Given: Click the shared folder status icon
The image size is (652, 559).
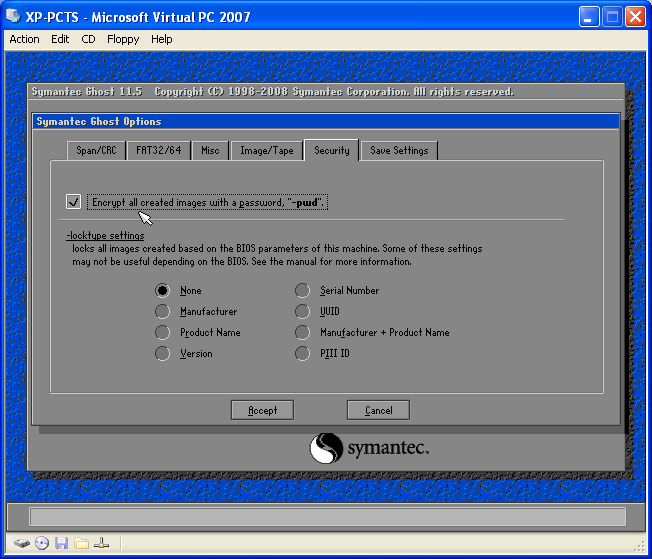Looking at the screenshot, I should [82, 543].
